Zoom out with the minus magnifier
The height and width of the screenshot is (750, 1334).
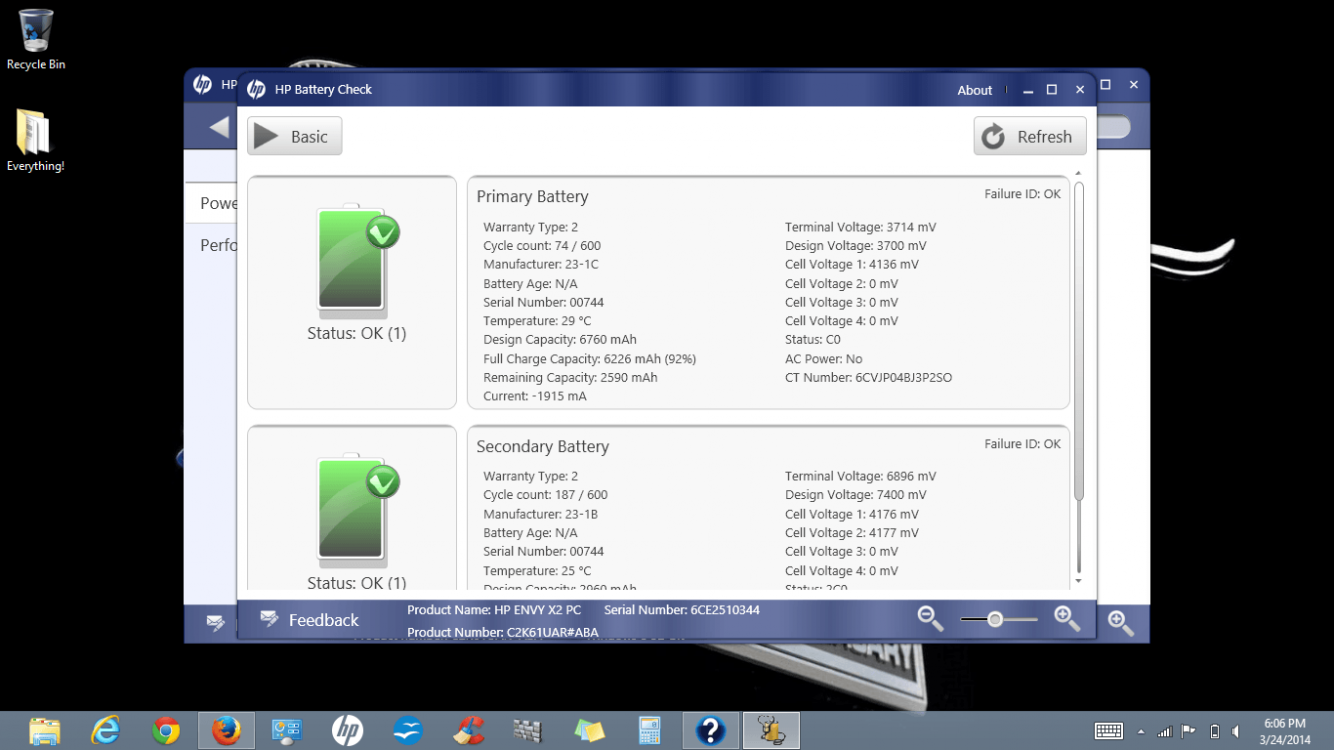(931, 619)
